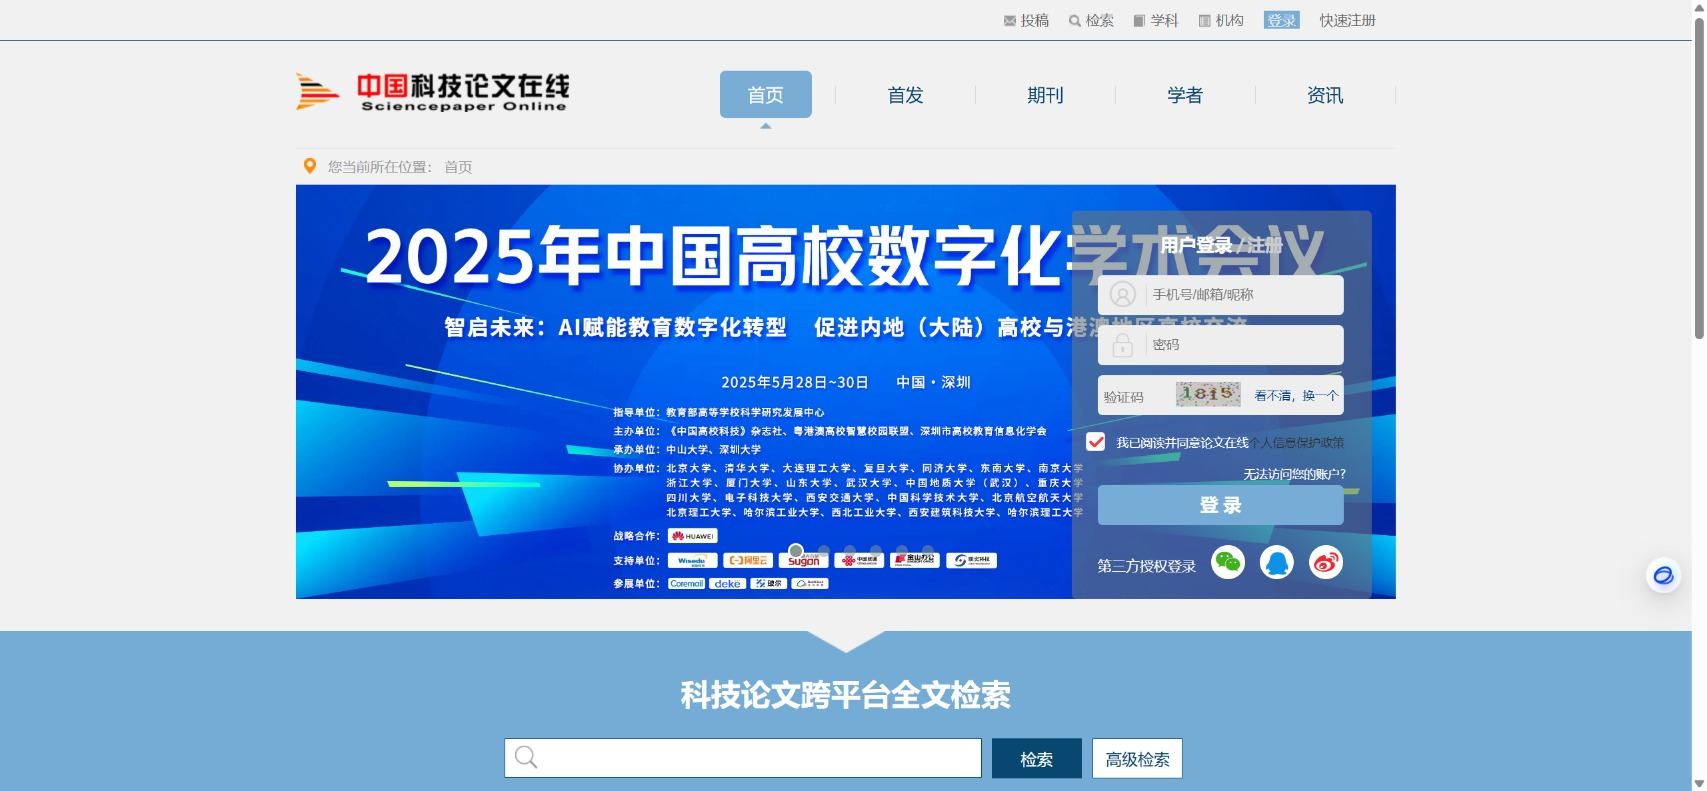
Task: Click the lock icon in password field
Action: pos(1123,345)
